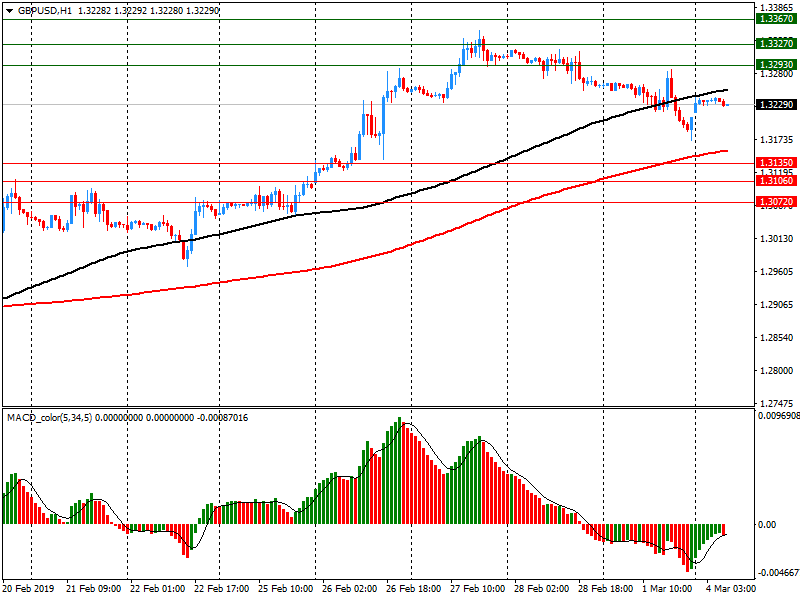Select the red 1.31060 price level label
Viewport: 800px width, 600px height.
click(x=776, y=181)
